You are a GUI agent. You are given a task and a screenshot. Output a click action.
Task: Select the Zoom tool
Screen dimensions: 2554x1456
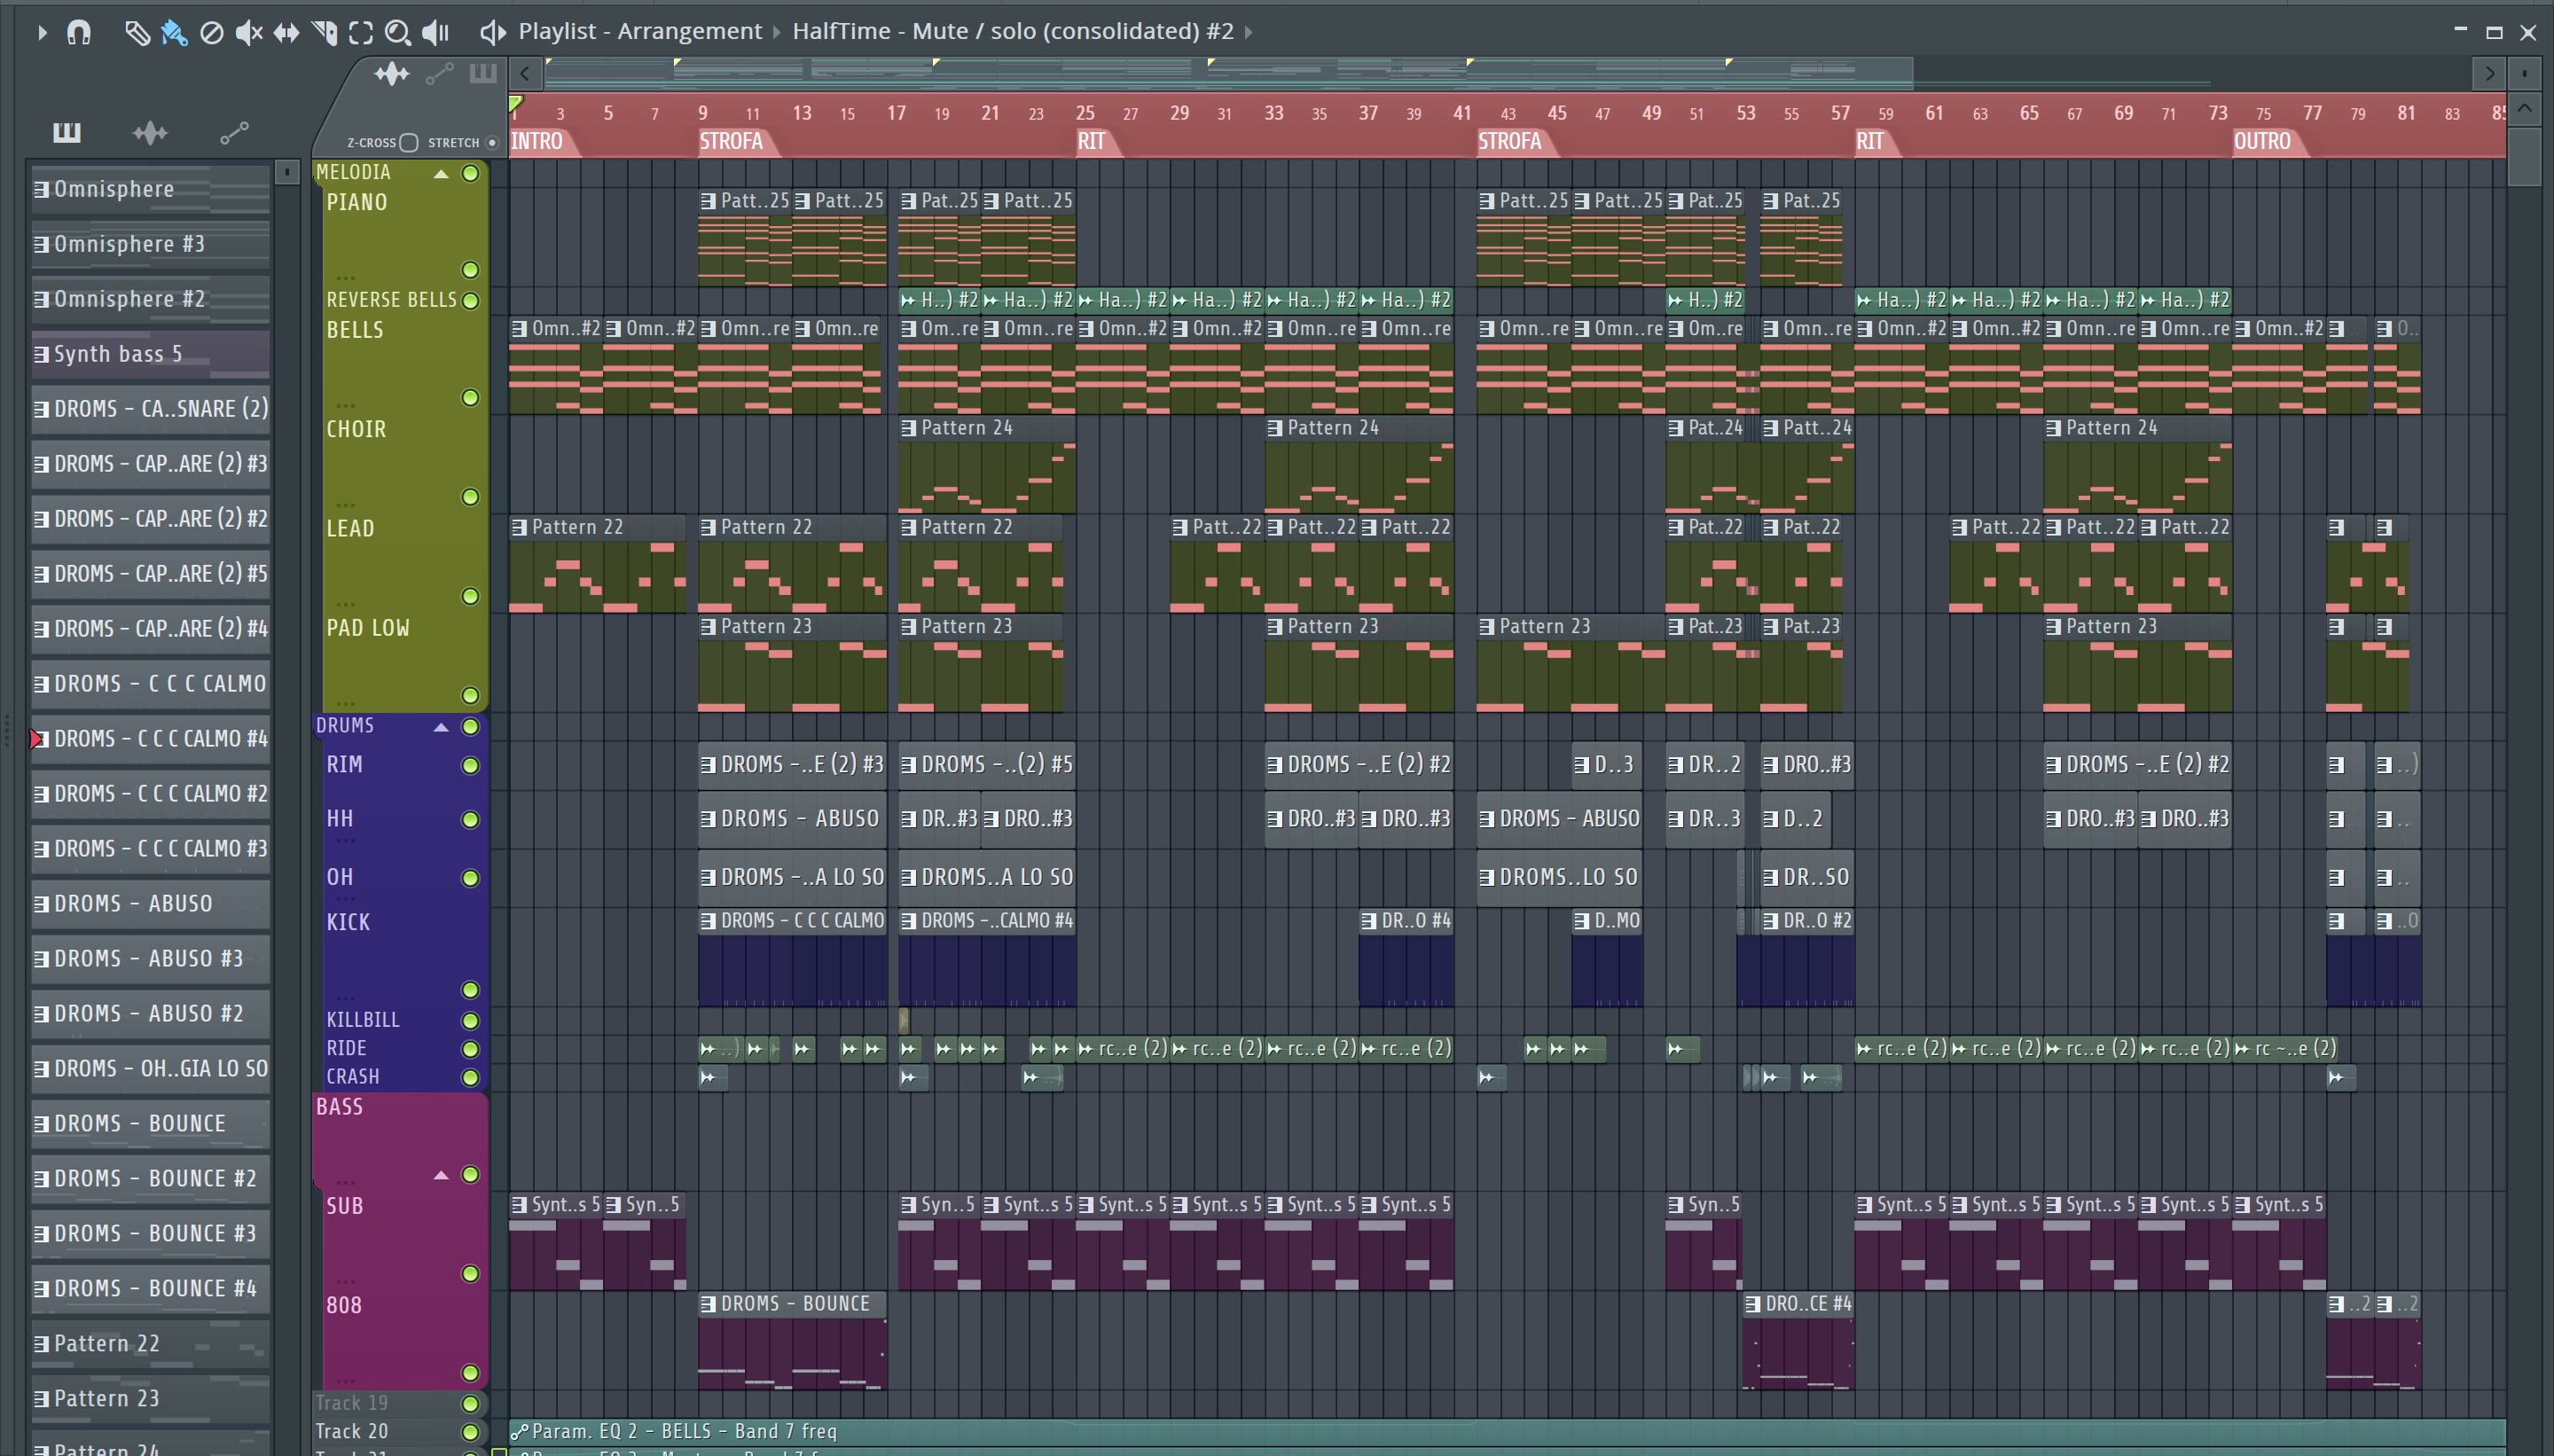pyautogui.click(x=397, y=33)
